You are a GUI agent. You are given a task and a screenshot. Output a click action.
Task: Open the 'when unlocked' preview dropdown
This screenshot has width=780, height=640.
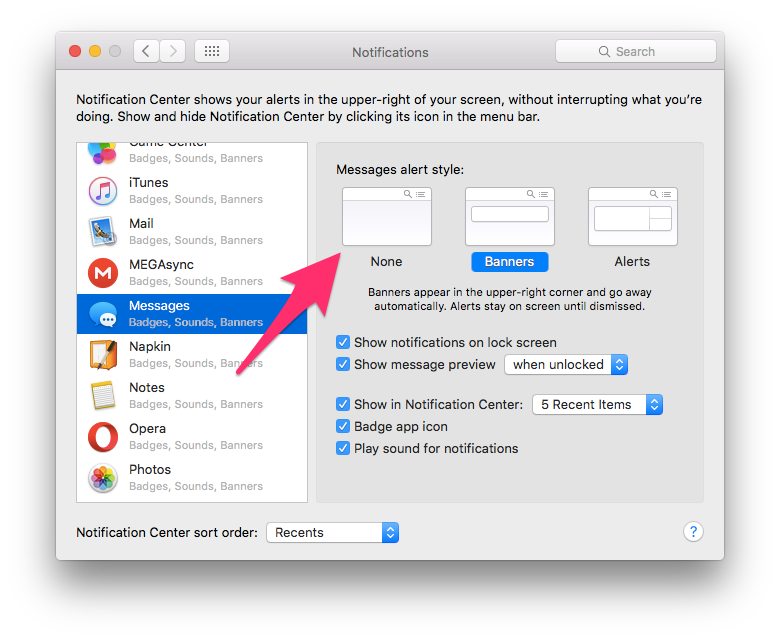point(566,365)
